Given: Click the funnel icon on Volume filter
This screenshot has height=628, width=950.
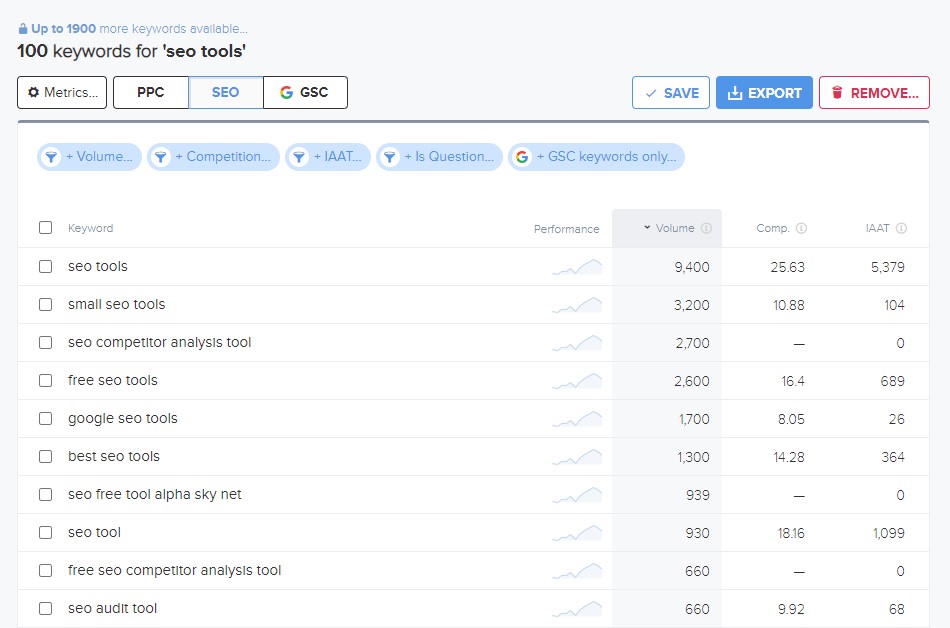Looking at the screenshot, I should coord(51,157).
